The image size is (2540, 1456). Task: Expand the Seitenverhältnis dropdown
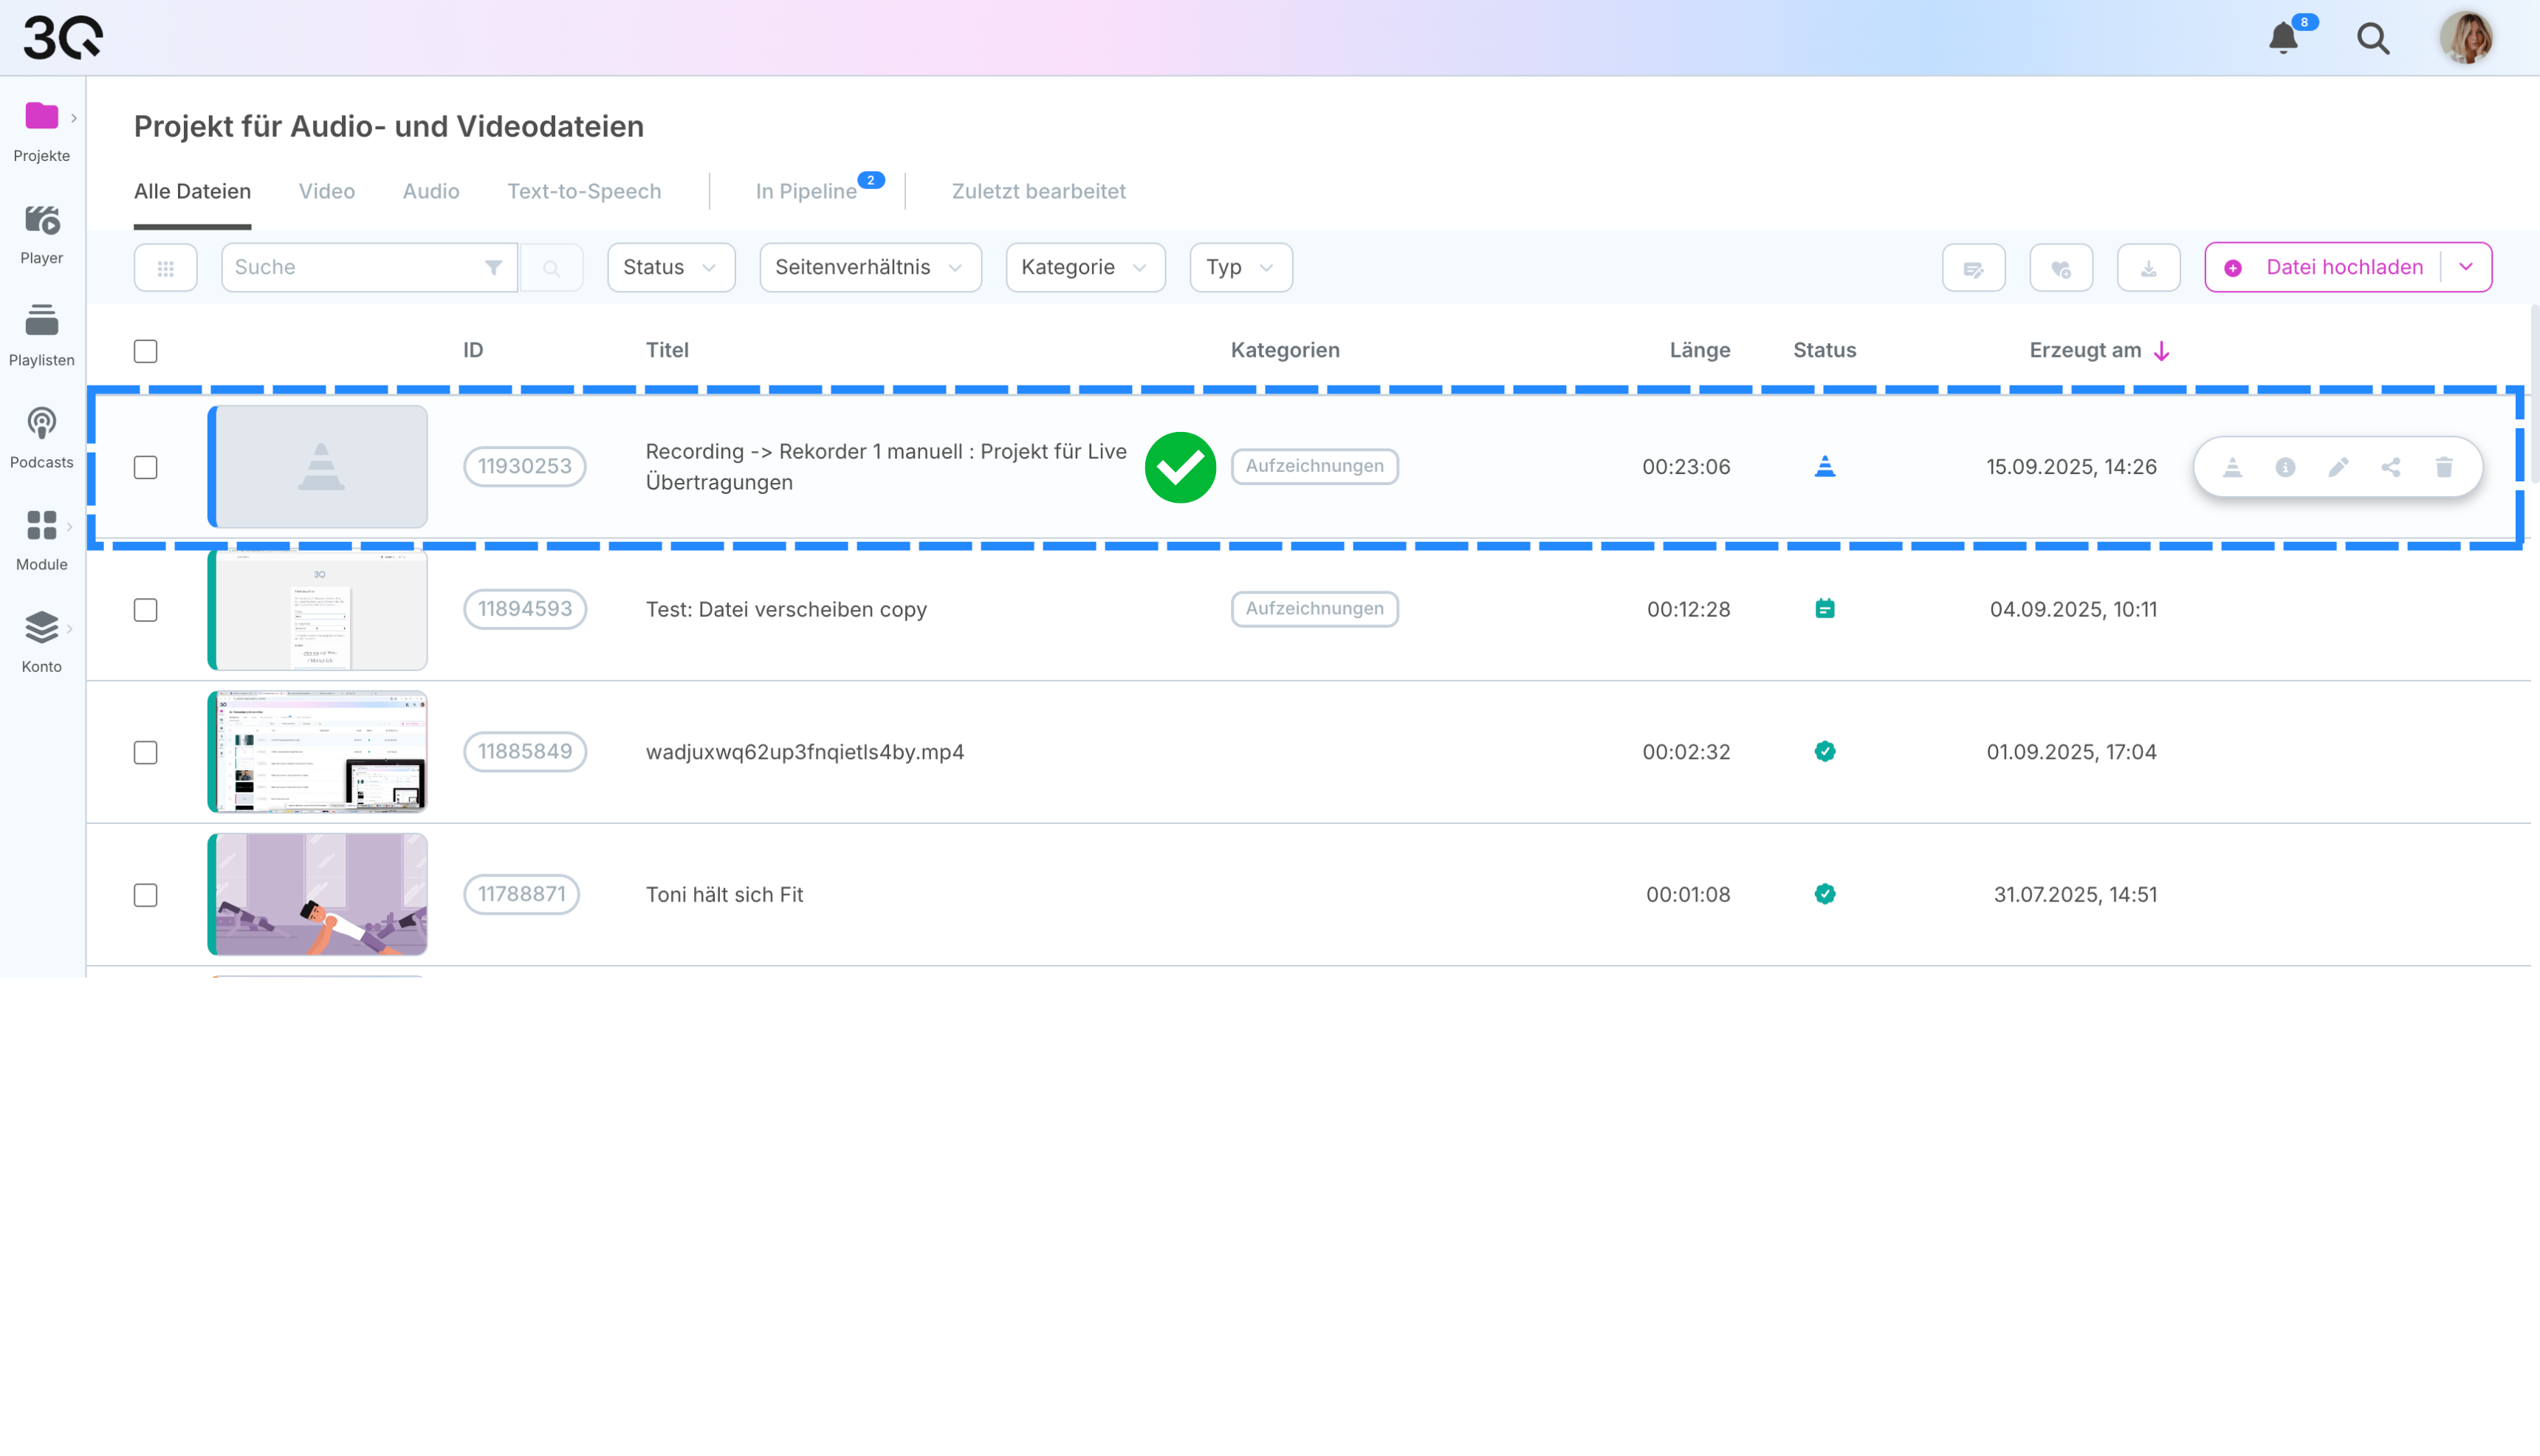[870, 268]
